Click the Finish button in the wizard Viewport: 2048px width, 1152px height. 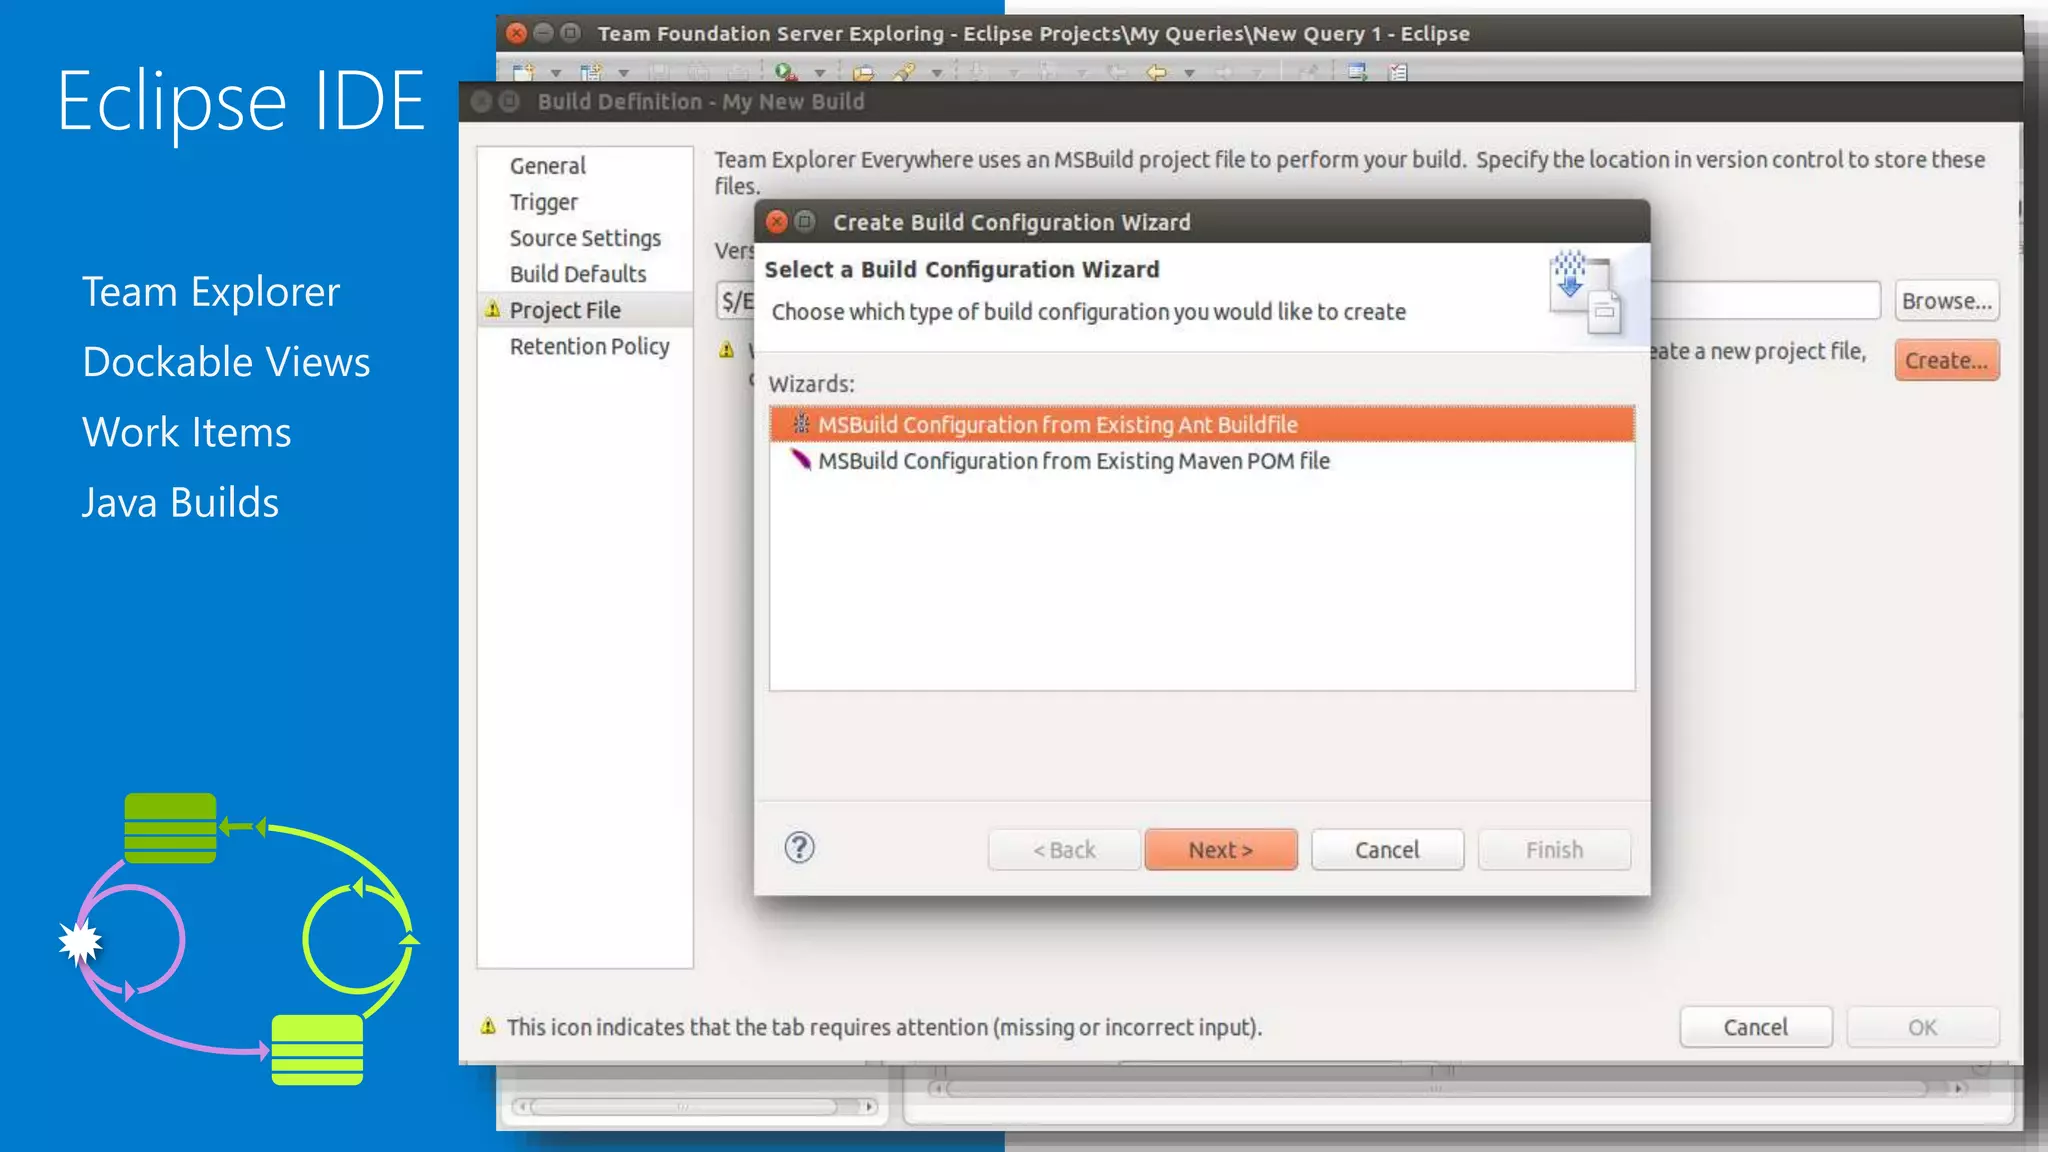point(1554,850)
